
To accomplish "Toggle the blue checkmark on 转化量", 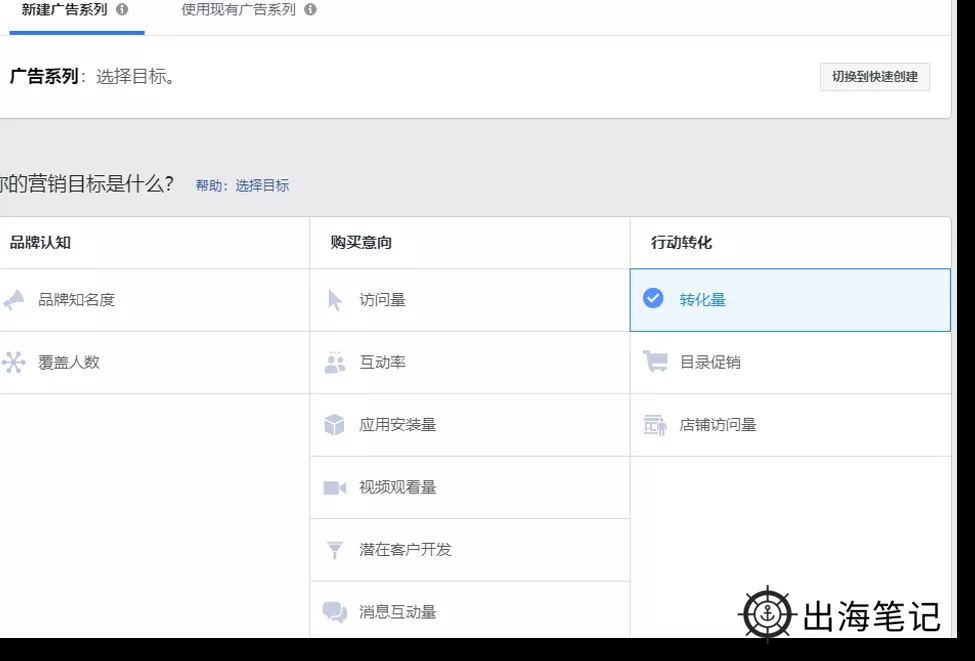I will click(653, 298).
